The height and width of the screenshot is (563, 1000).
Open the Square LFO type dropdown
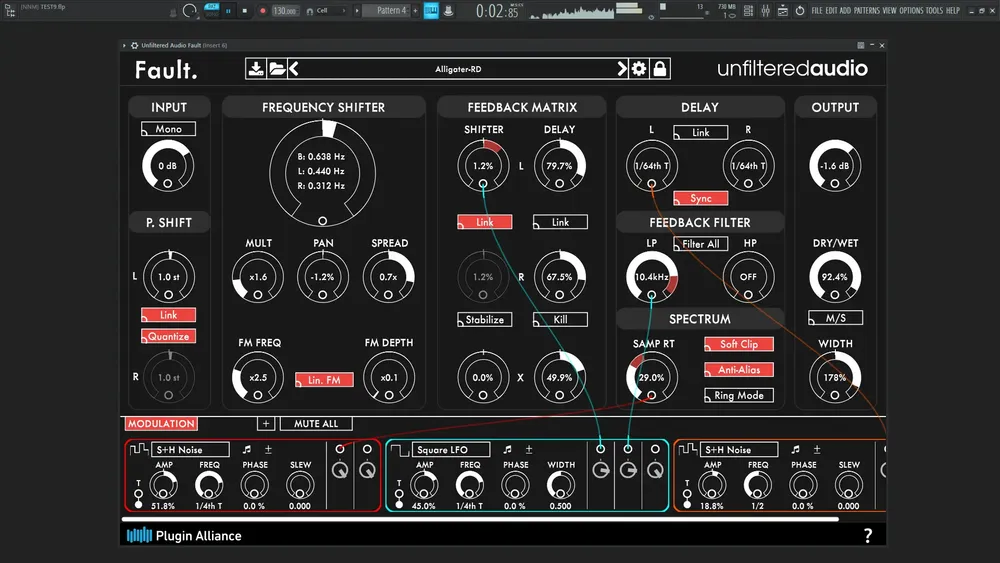(452, 450)
